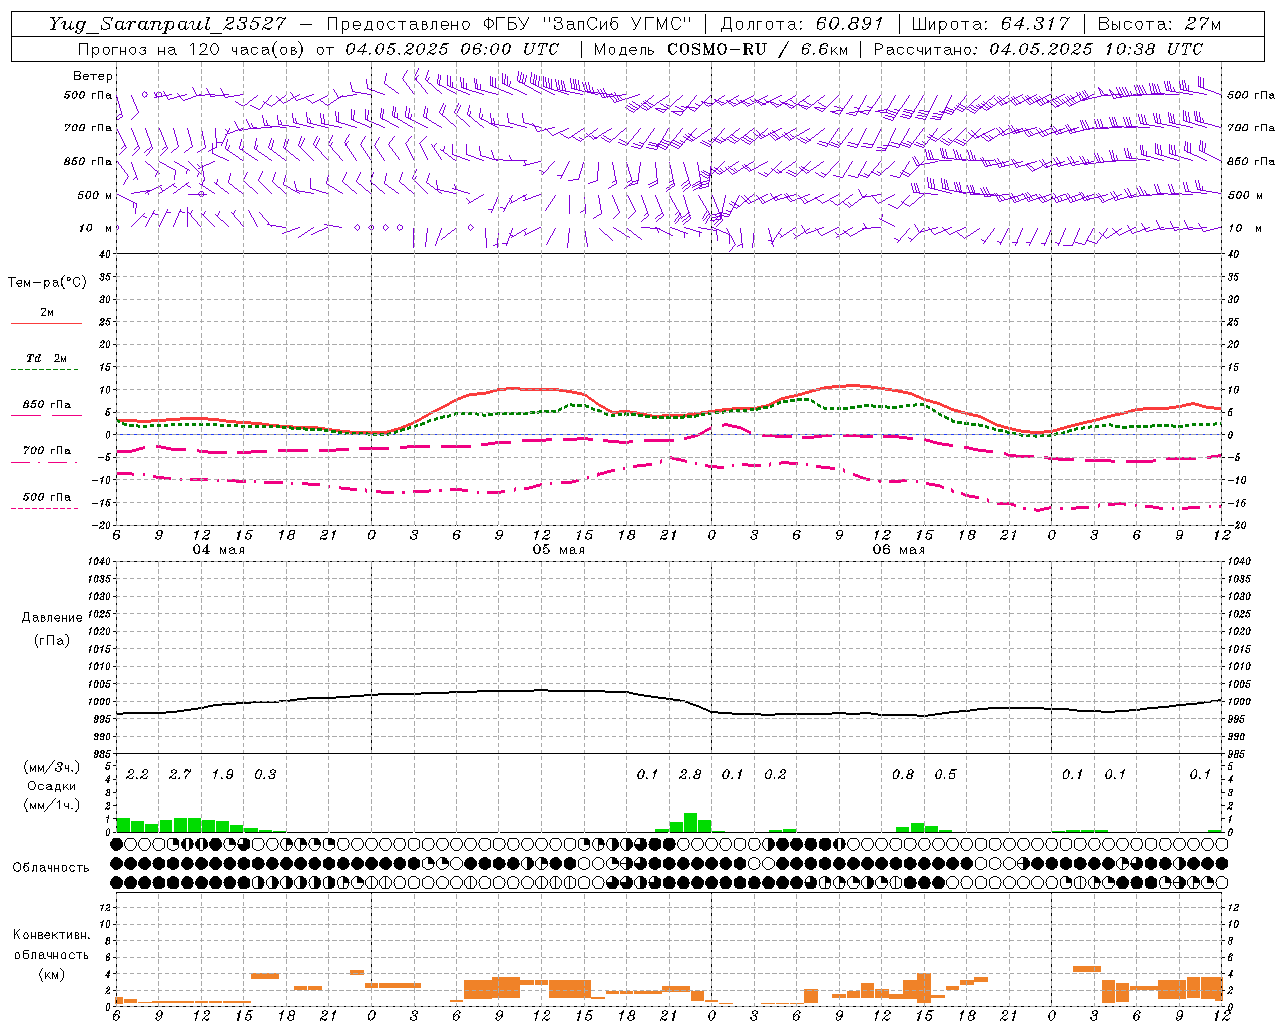
Task: Click the Рассчитано: 04.05.2025 10:38 UTC timestamp
Action: tap(1038, 49)
